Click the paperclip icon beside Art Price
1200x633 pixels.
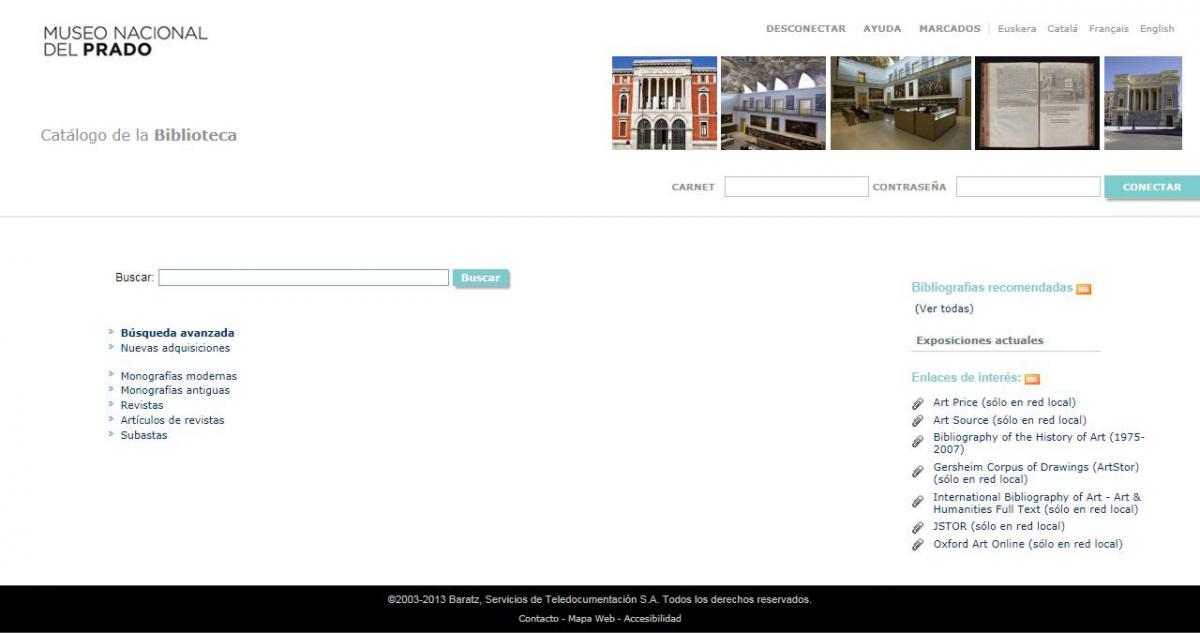click(x=915, y=402)
